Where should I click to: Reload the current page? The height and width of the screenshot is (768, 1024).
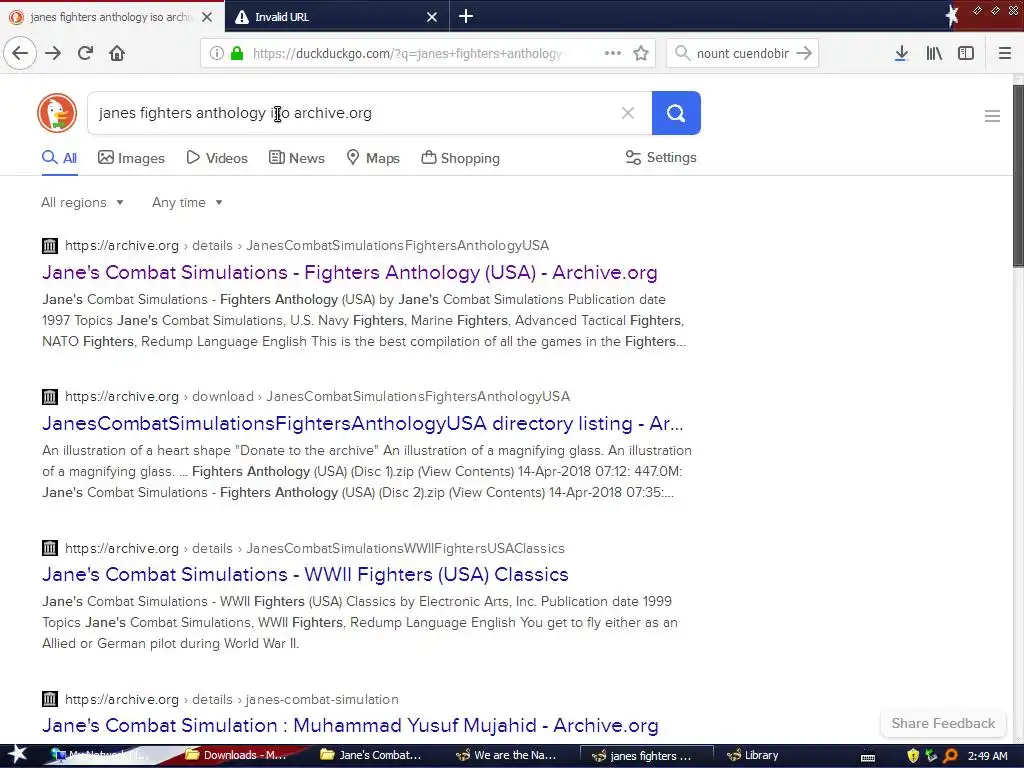tap(85, 53)
